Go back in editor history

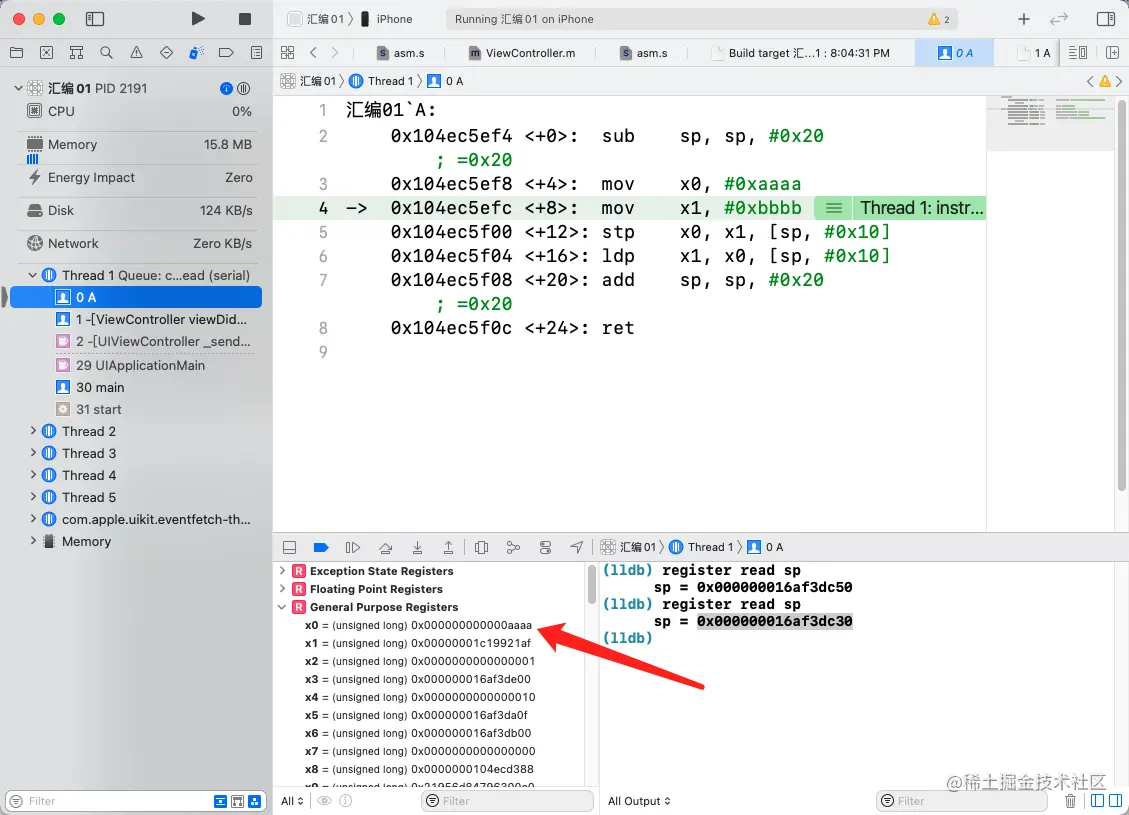(x=313, y=53)
